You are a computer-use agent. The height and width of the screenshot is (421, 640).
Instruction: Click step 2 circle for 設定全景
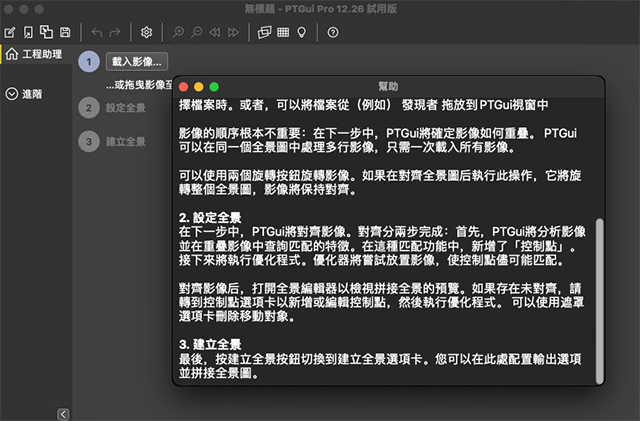tap(89, 108)
